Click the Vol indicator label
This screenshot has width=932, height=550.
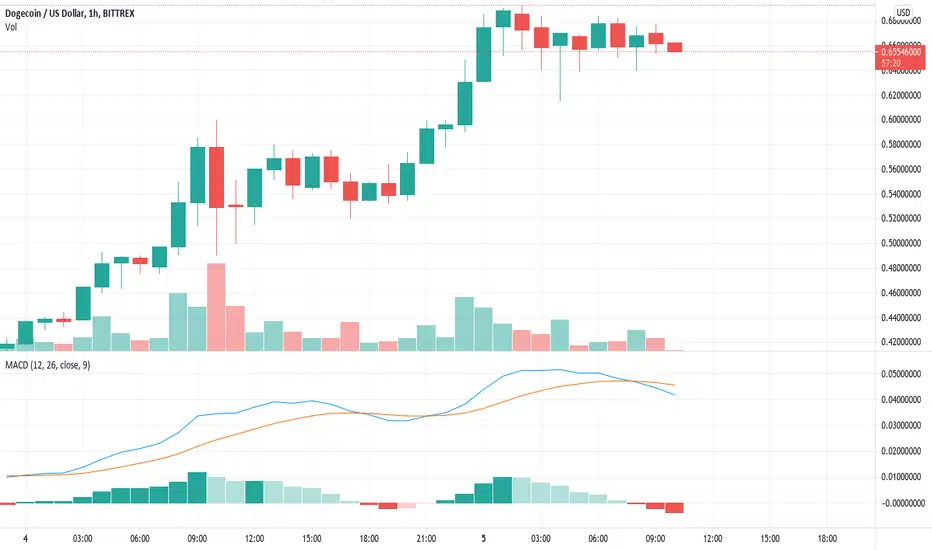(x=11, y=27)
